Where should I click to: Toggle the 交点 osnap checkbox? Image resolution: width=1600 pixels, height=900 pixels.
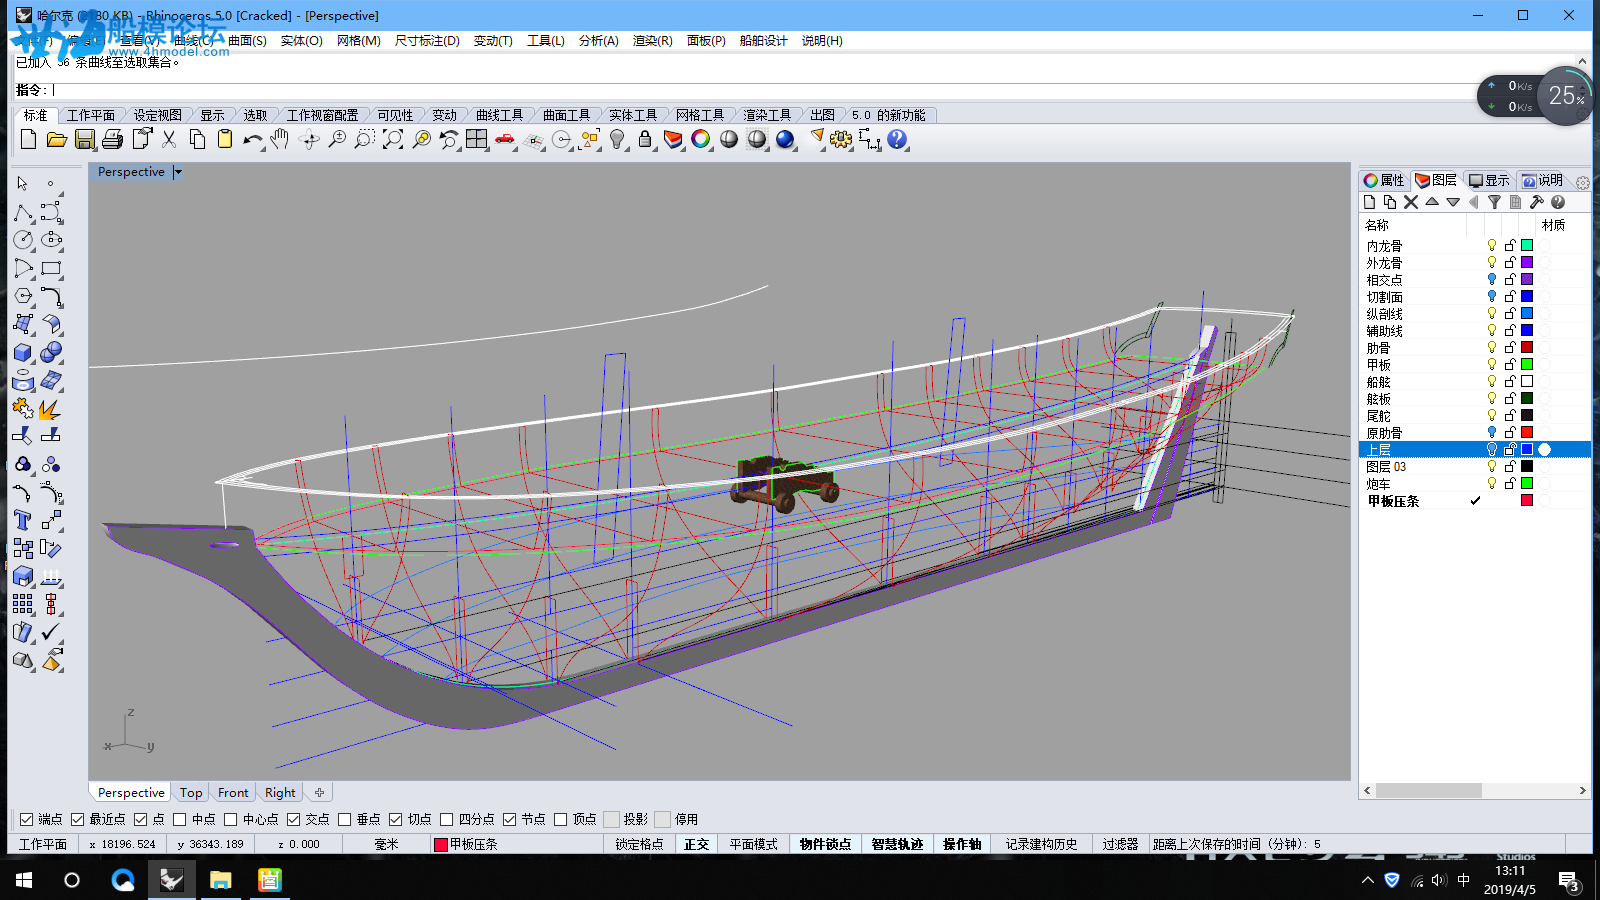pyautogui.click(x=294, y=819)
